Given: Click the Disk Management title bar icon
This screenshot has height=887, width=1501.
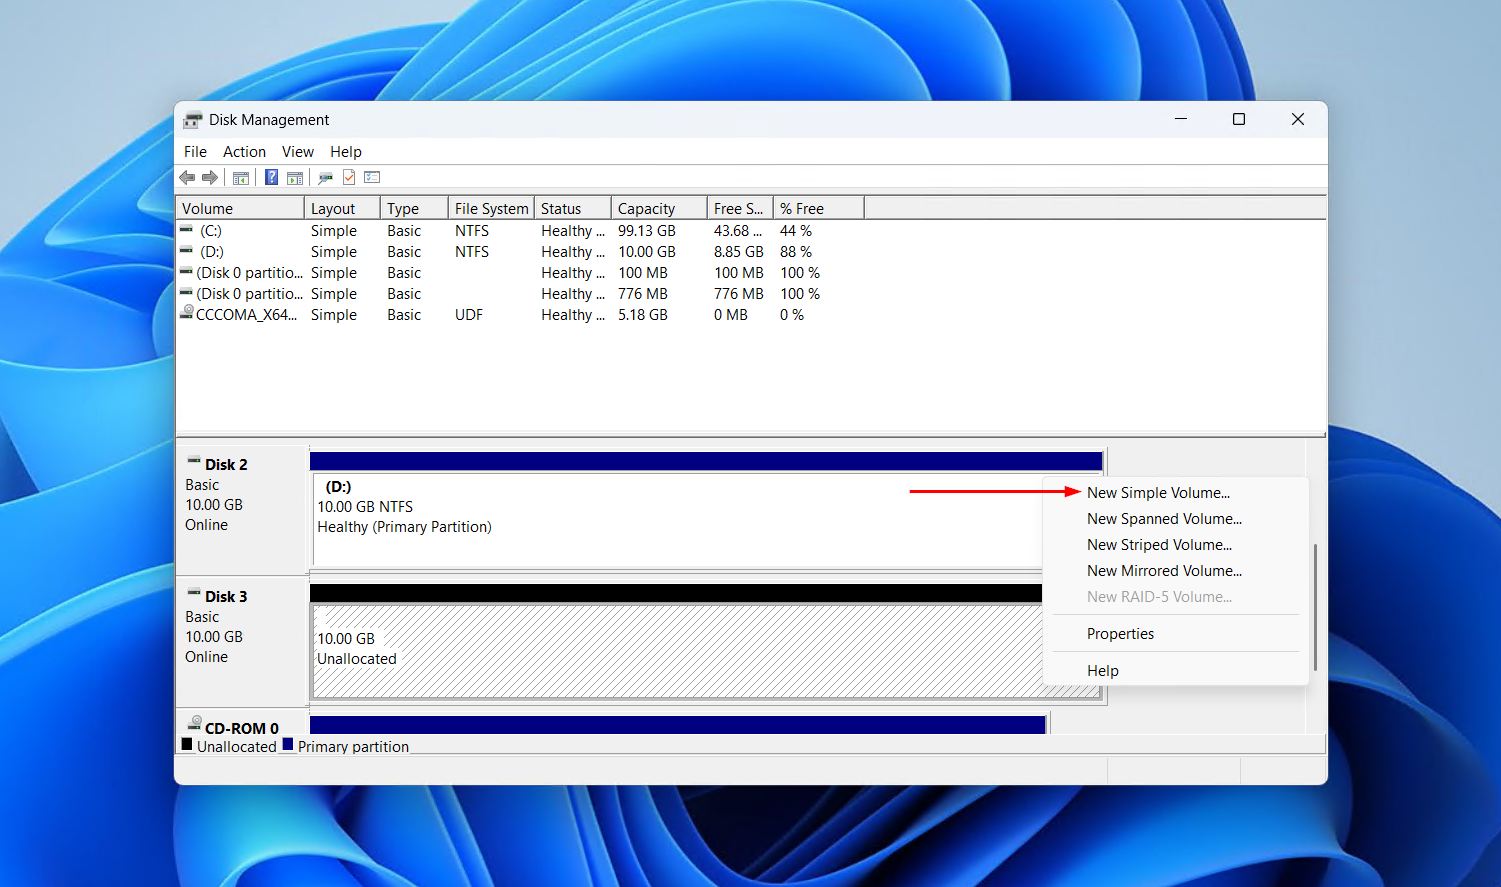Looking at the screenshot, I should (193, 120).
